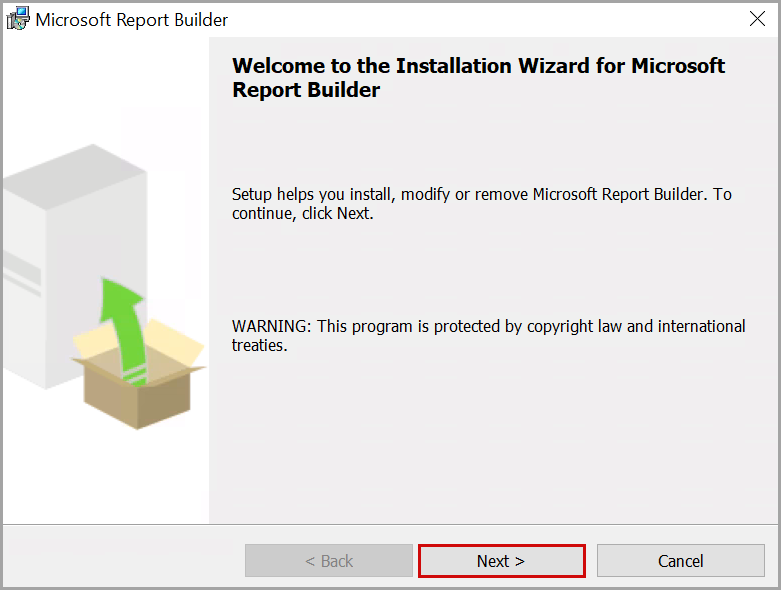Click the 'Welcome to the Installation Wizard' heading
This screenshot has height=590, width=781.
[x=478, y=67]
